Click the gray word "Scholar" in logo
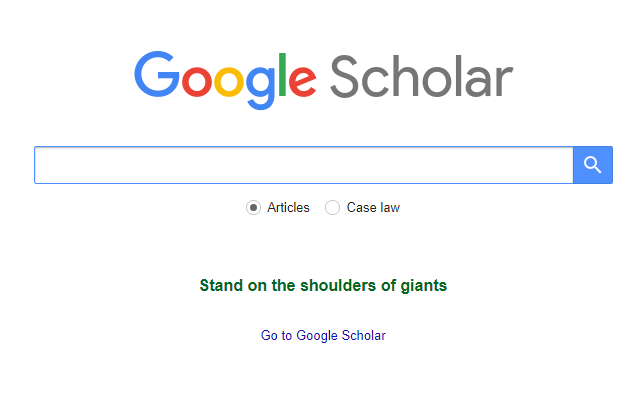This screenshot has width=640, height=400. (421, 78)
